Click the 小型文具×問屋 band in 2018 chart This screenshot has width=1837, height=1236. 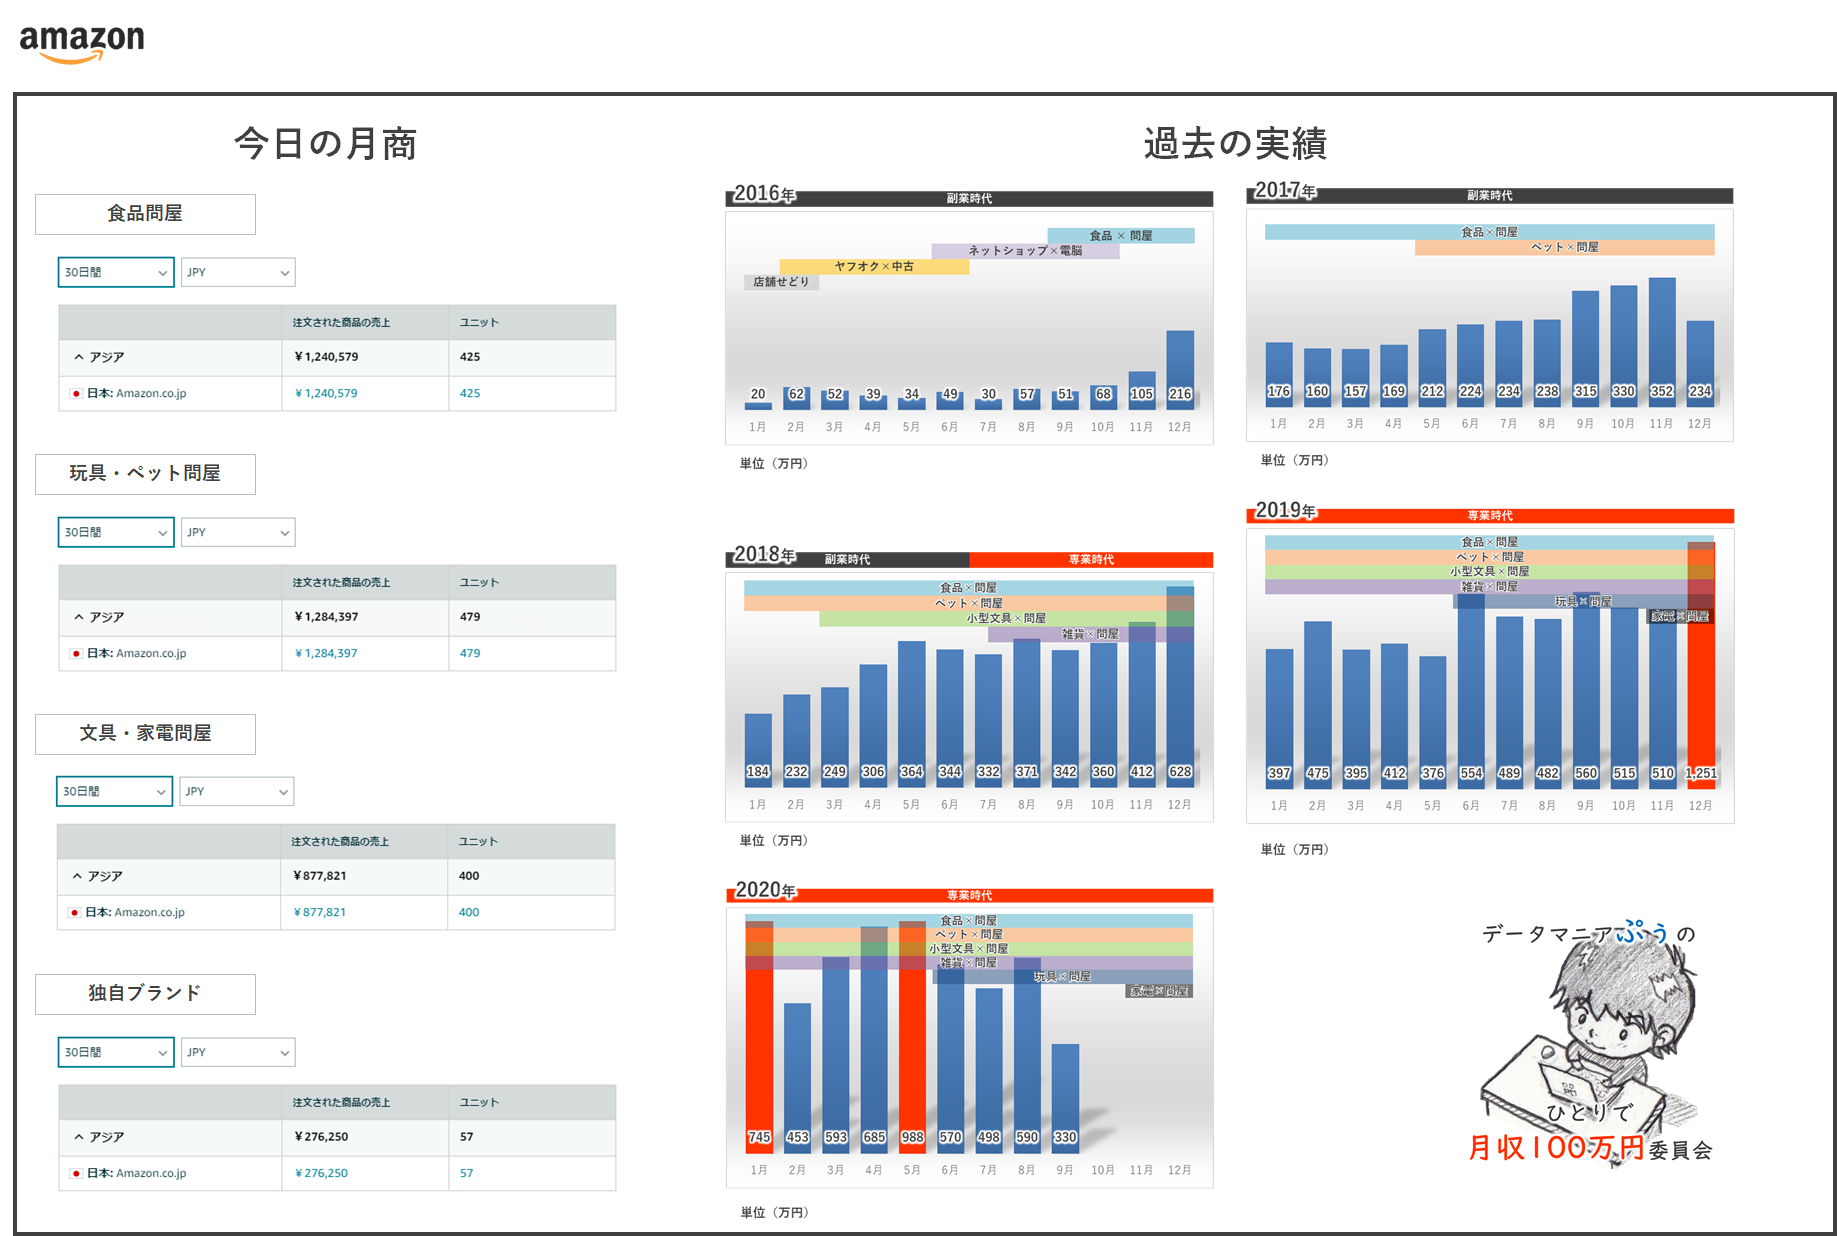pos(1006,619)
